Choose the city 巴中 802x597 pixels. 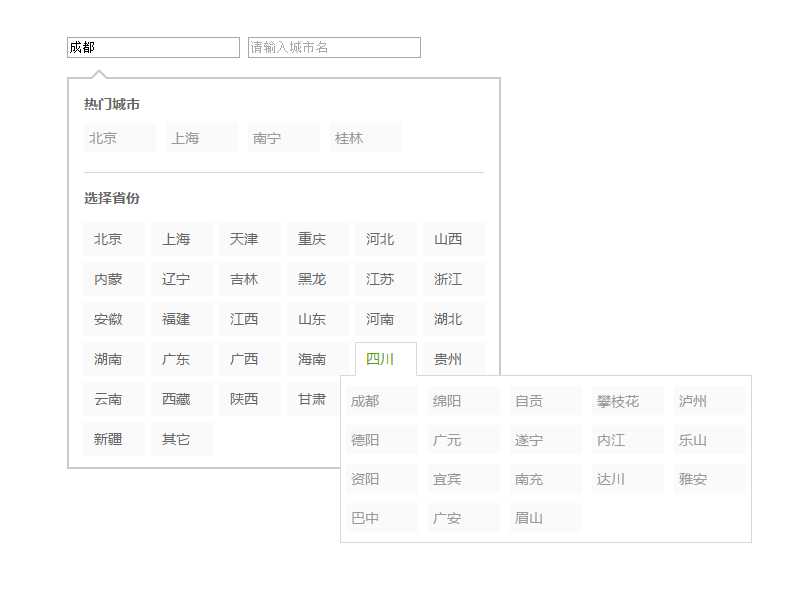click(x=382, y=518)
